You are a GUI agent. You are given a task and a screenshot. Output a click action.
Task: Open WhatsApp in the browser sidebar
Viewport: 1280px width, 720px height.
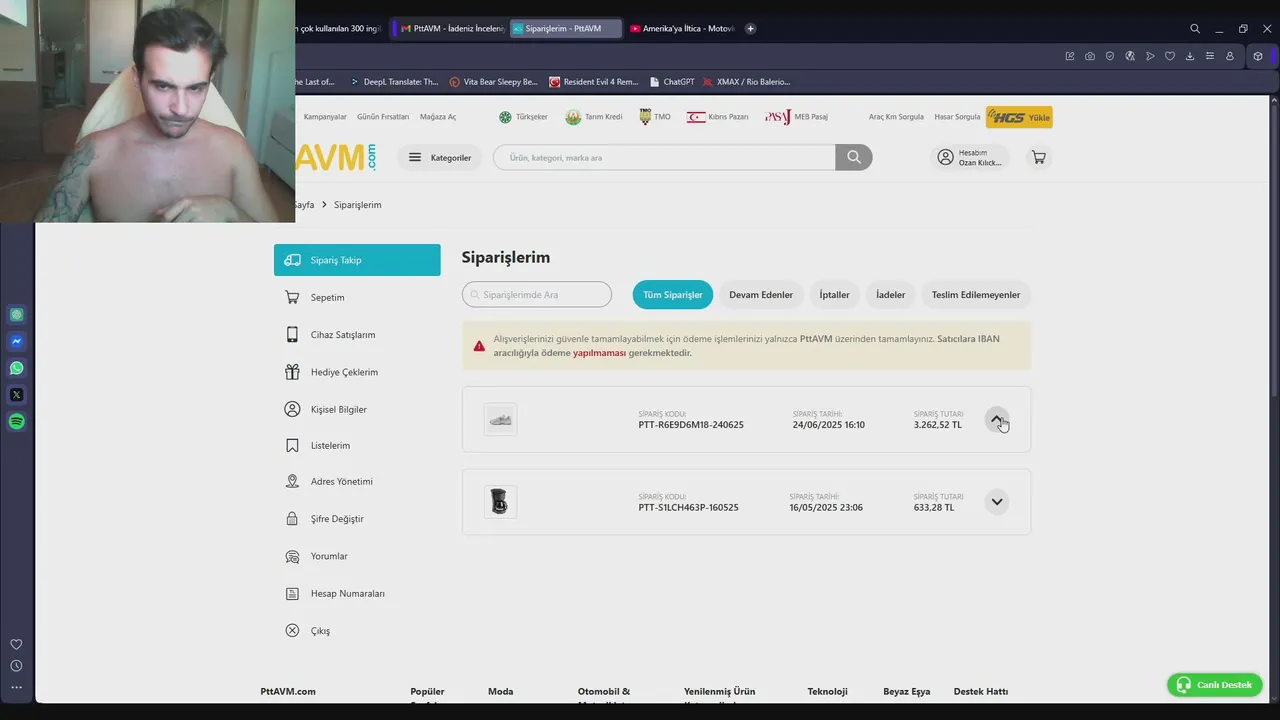(x=17, y=368)
